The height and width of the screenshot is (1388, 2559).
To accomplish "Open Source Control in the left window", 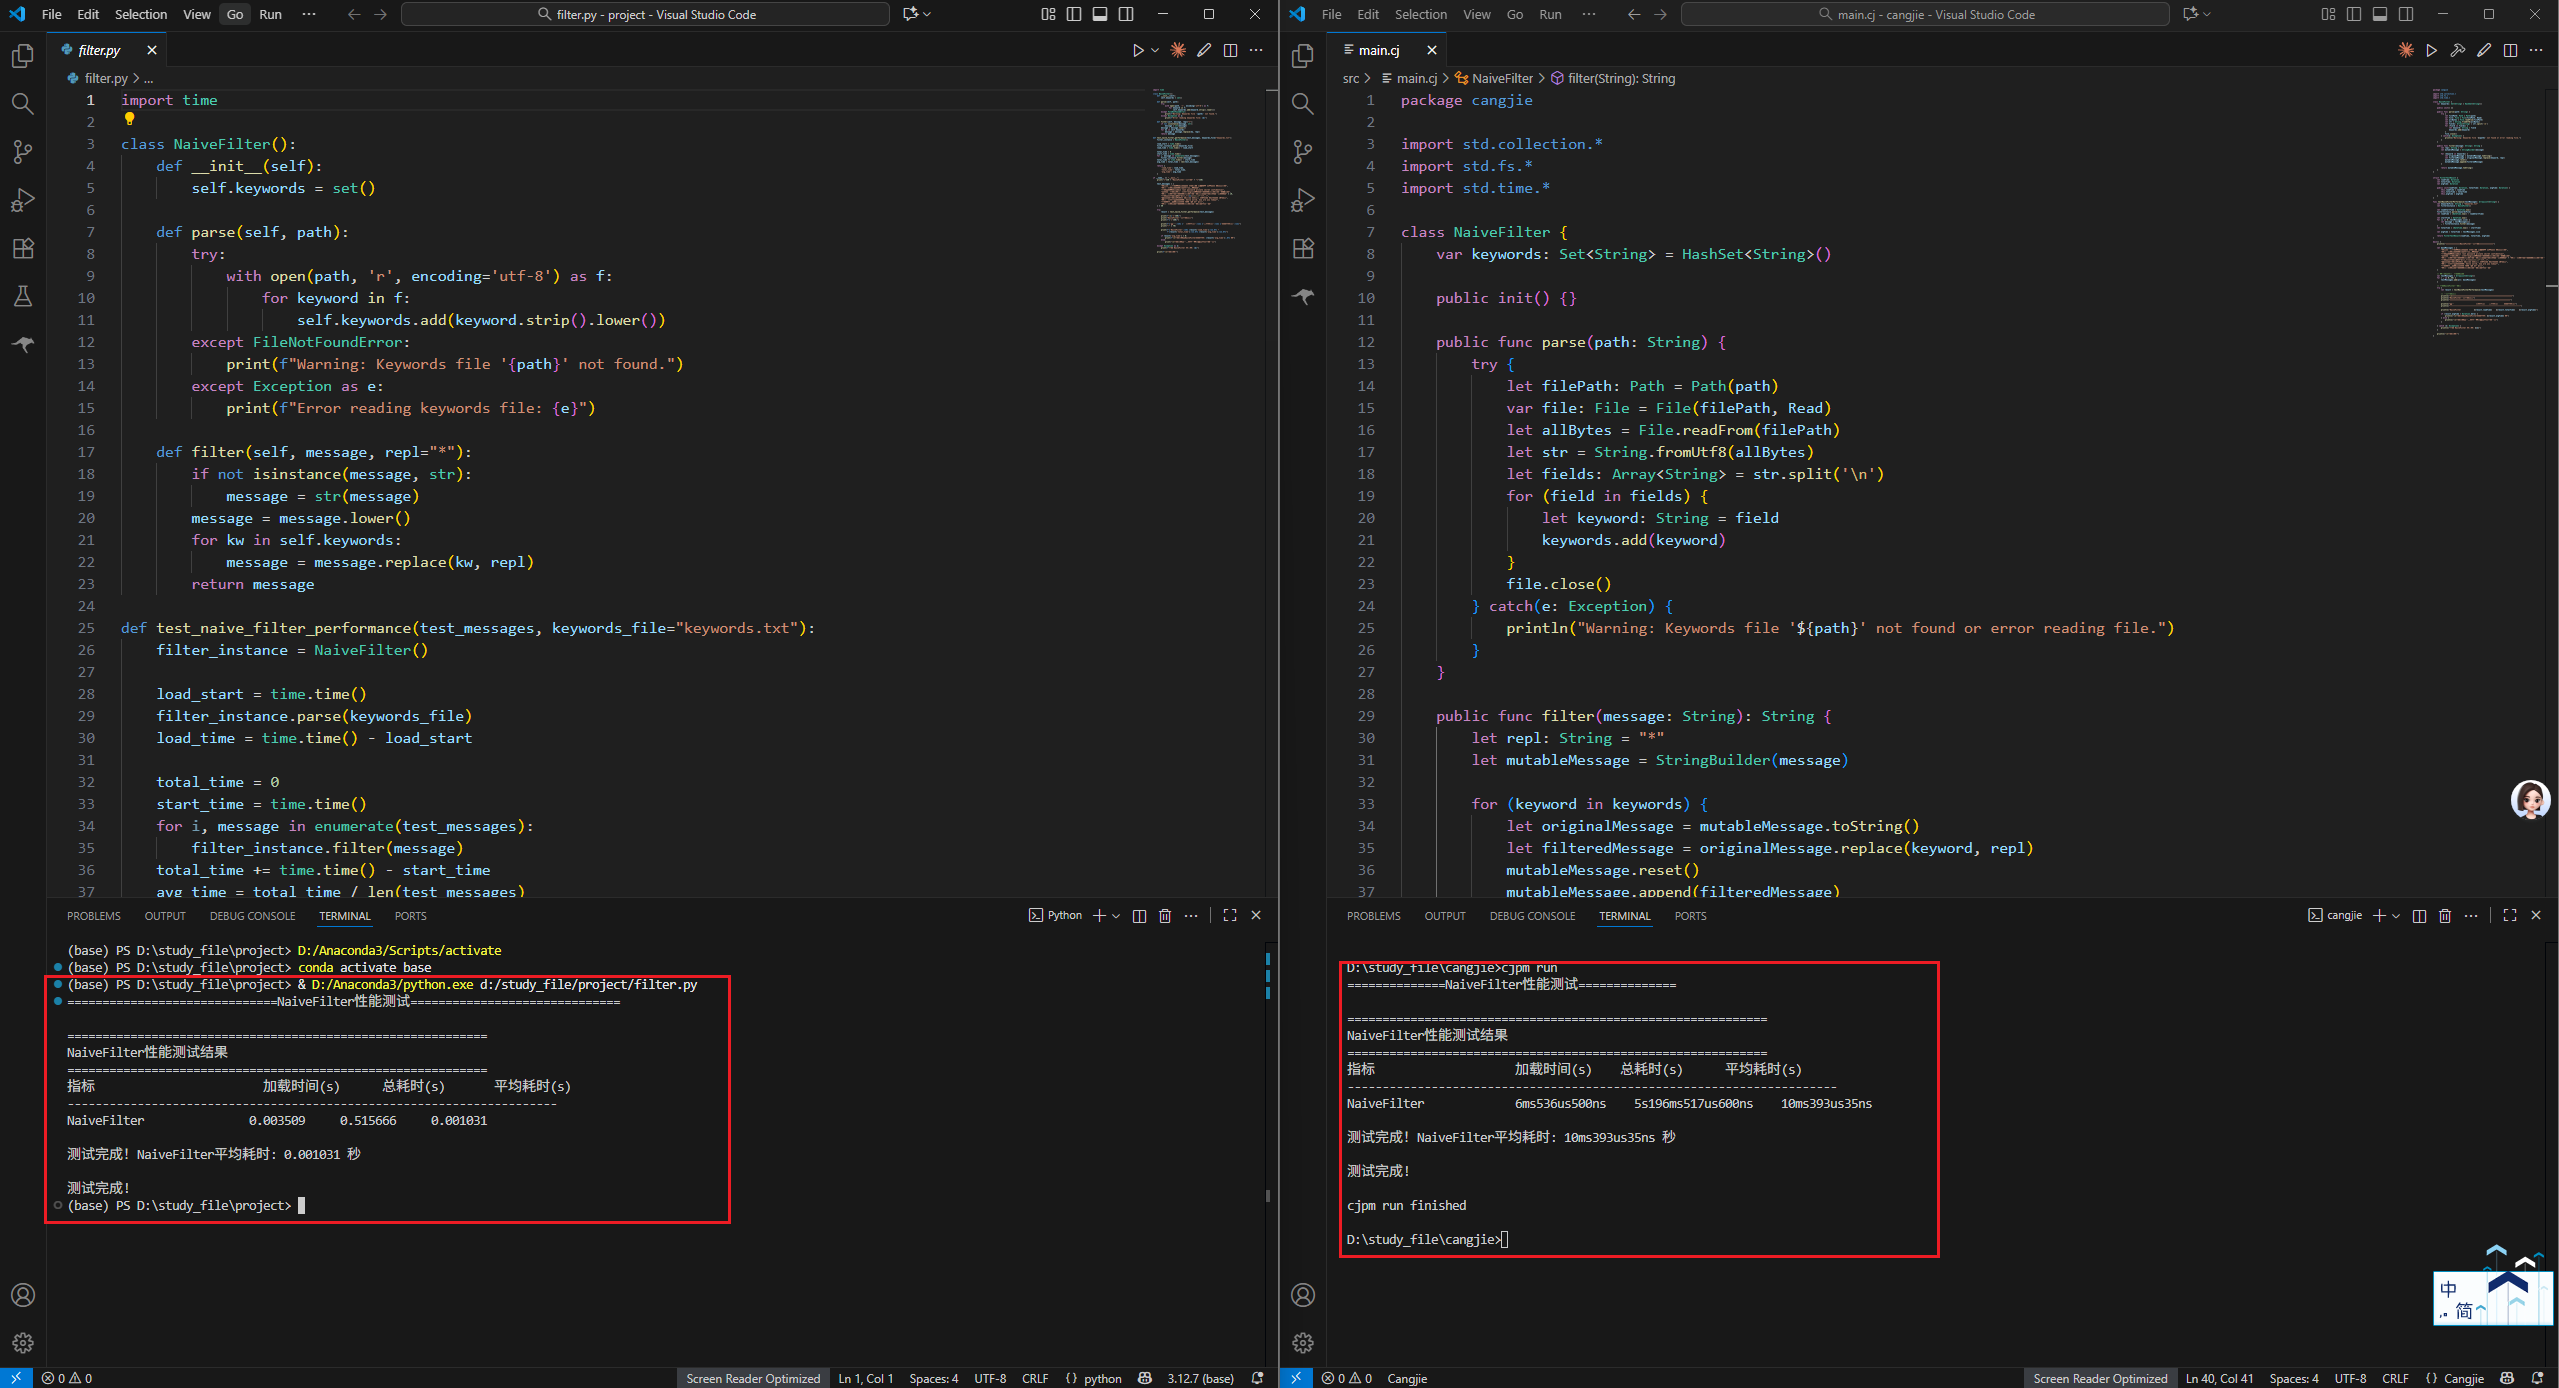I will (22, 152).
